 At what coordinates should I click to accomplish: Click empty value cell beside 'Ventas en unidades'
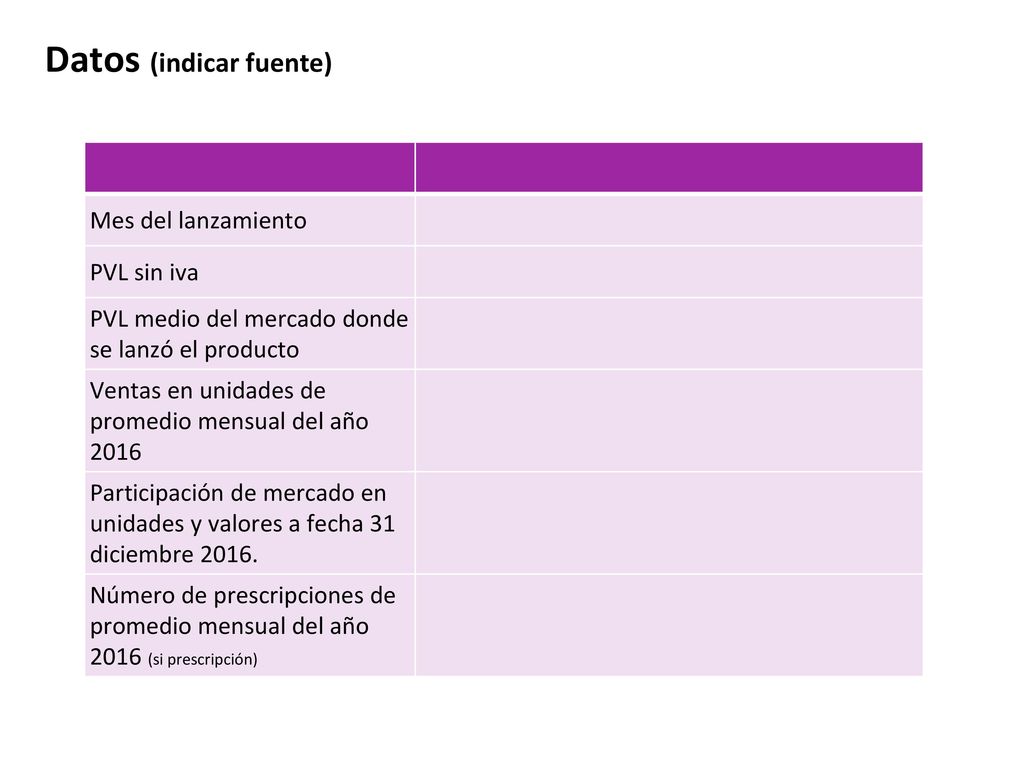(x=669, y=421)
